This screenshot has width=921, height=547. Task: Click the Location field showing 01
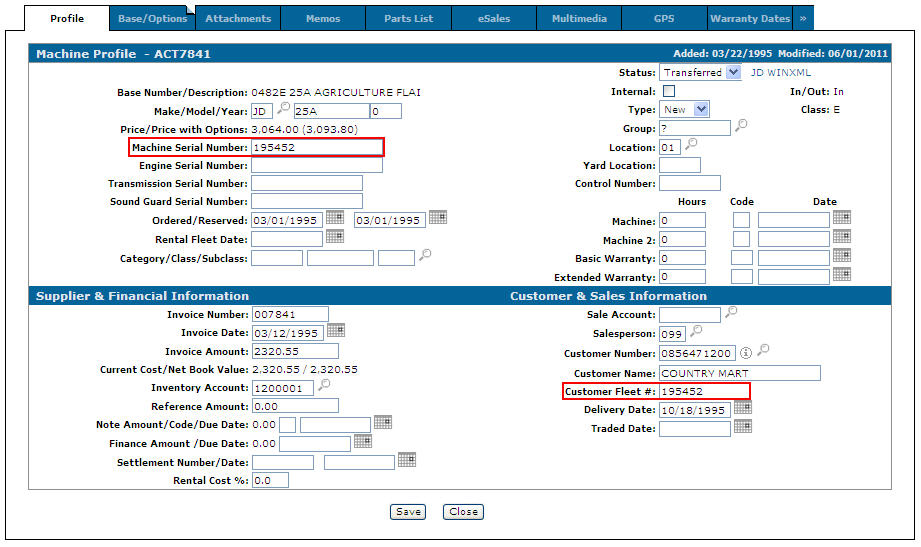(x=670, y=147)
